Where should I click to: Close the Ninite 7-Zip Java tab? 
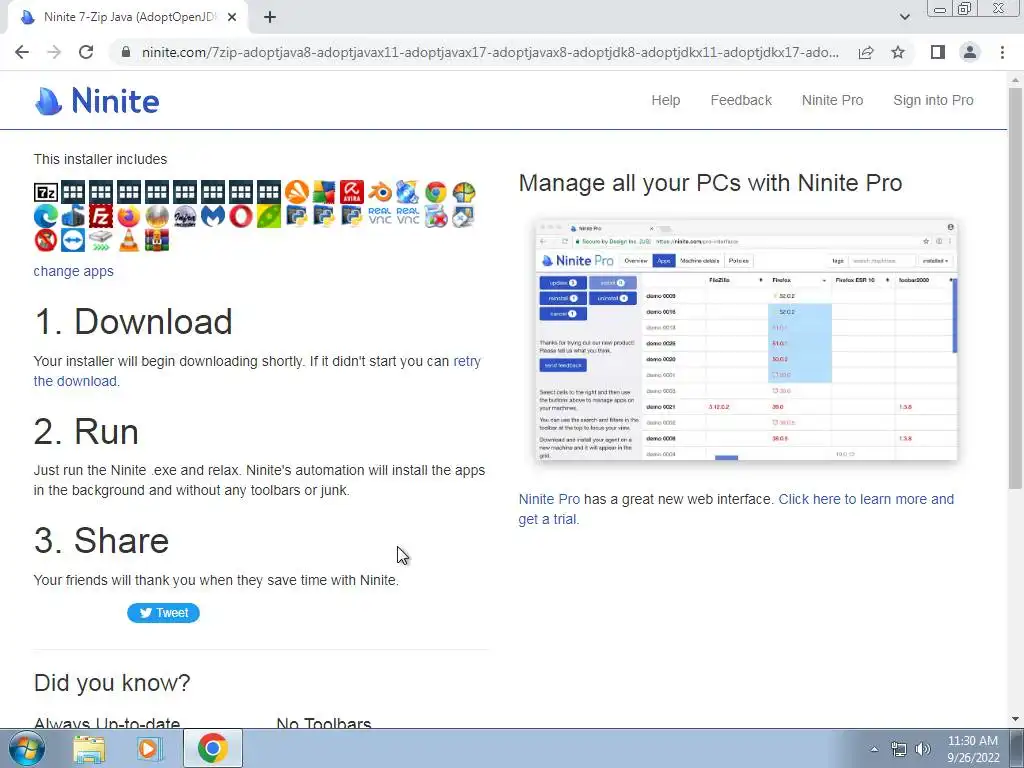[x=232, y=18]
